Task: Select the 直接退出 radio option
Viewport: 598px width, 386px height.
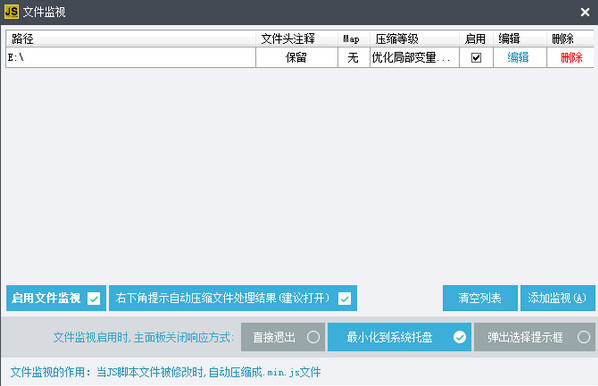Action: (283, 337)
